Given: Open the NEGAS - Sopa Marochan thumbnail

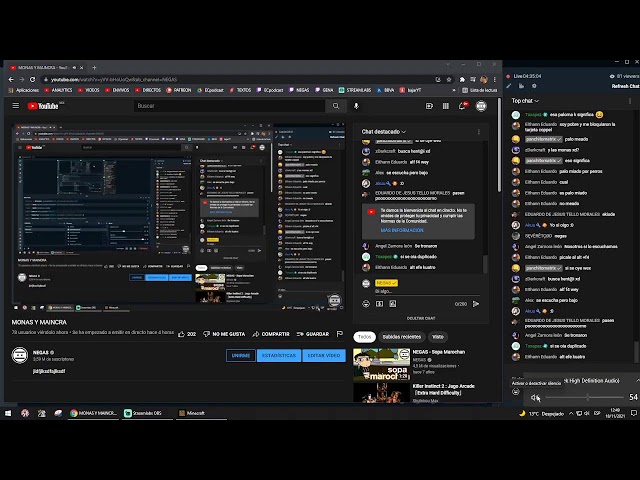Looking at the screenshot, I should pyautogui.click(x=382, y=364).
